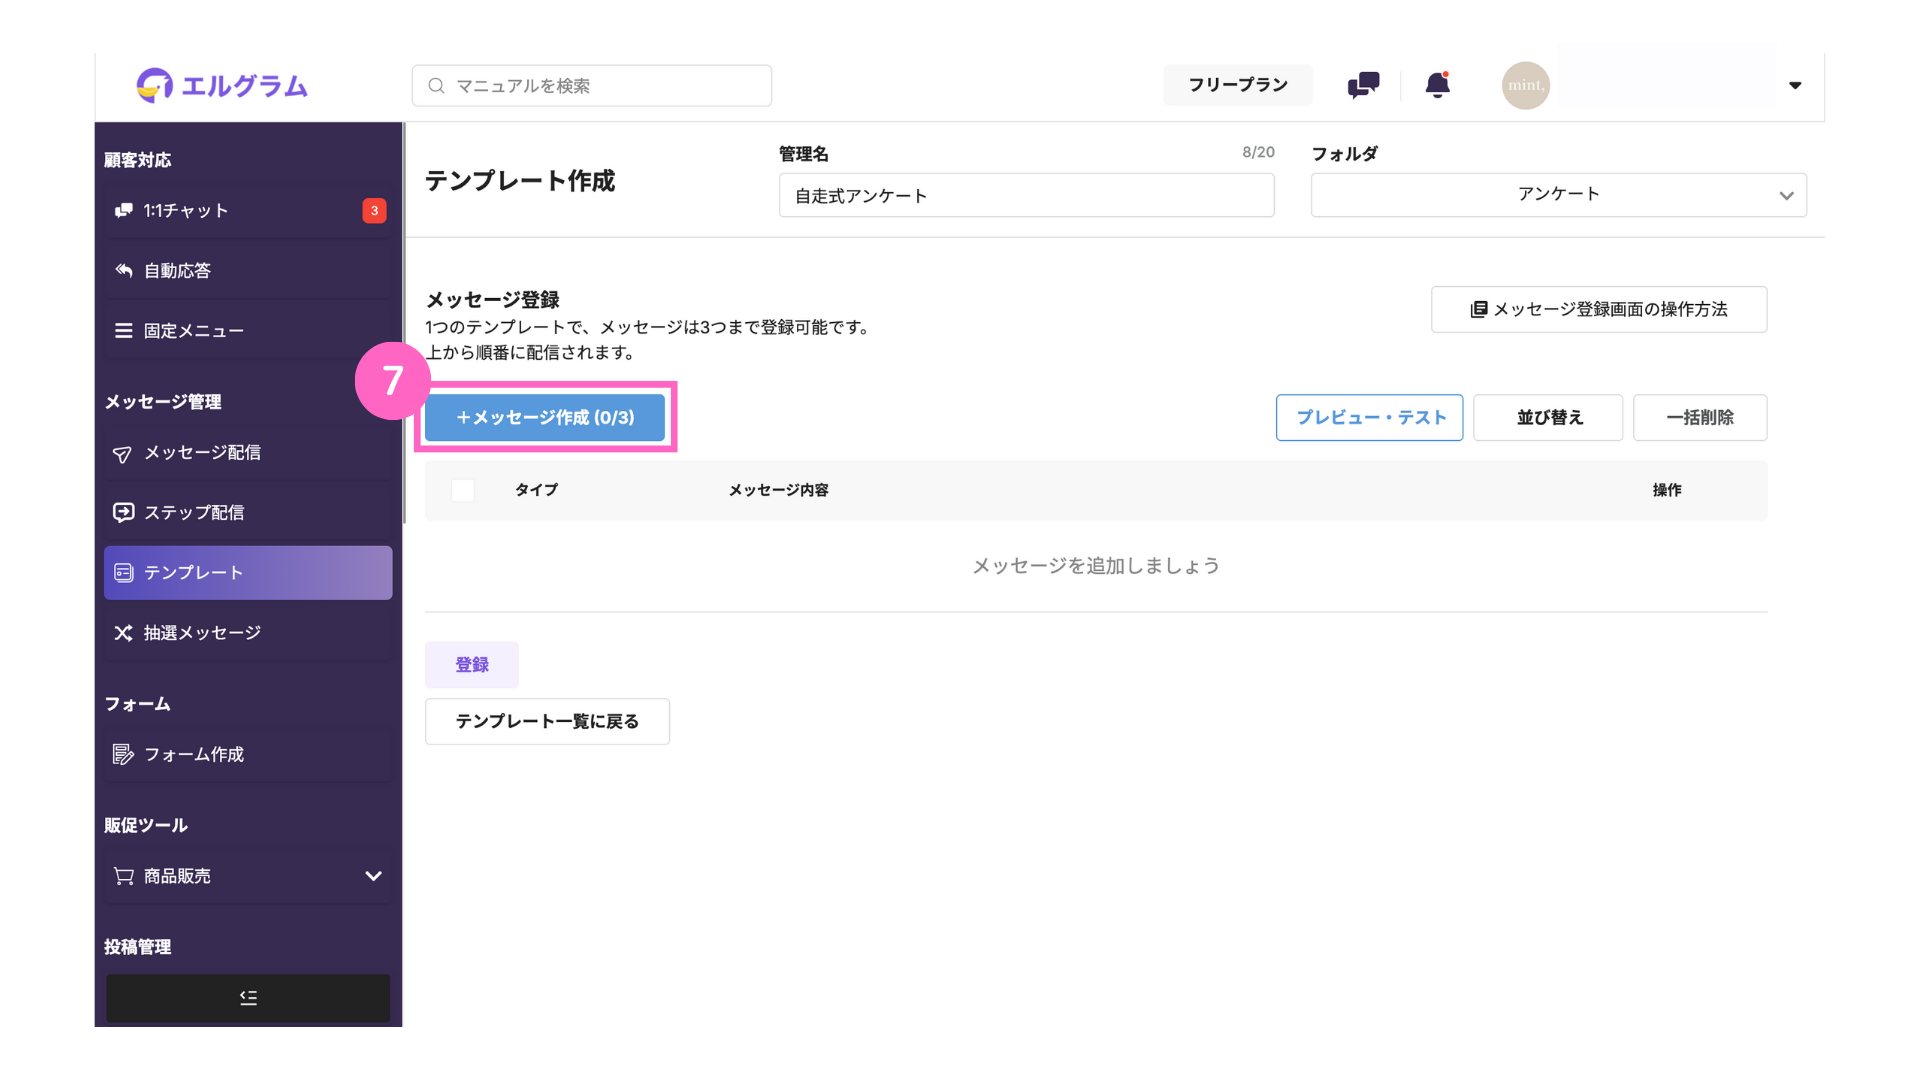The image size is (1920, 1080).
Task: Click the 投稿管理 section heading
Action: pos(137,947)
